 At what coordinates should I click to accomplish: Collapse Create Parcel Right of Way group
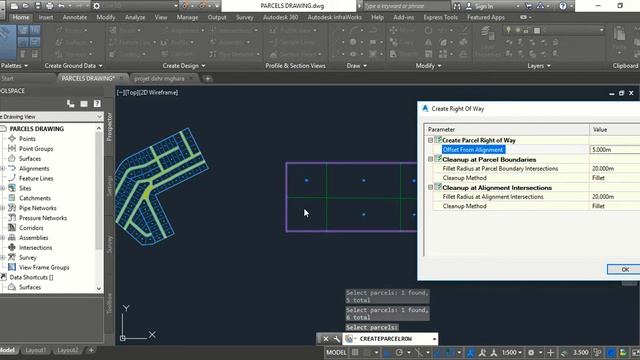(x=430, y=140)
